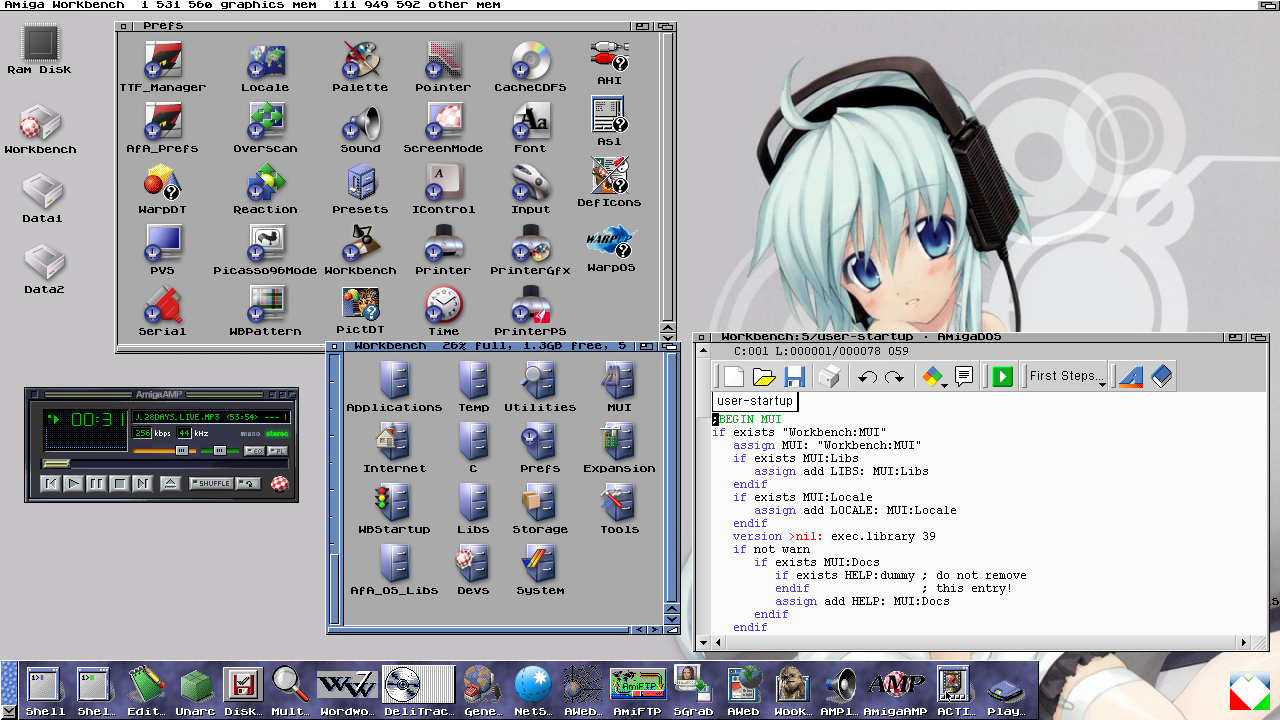The width and height of the screenshot is (1280, 720).
Task: Toggle the PL playlist button in AmigaAMP
Action: click(276, 451)
